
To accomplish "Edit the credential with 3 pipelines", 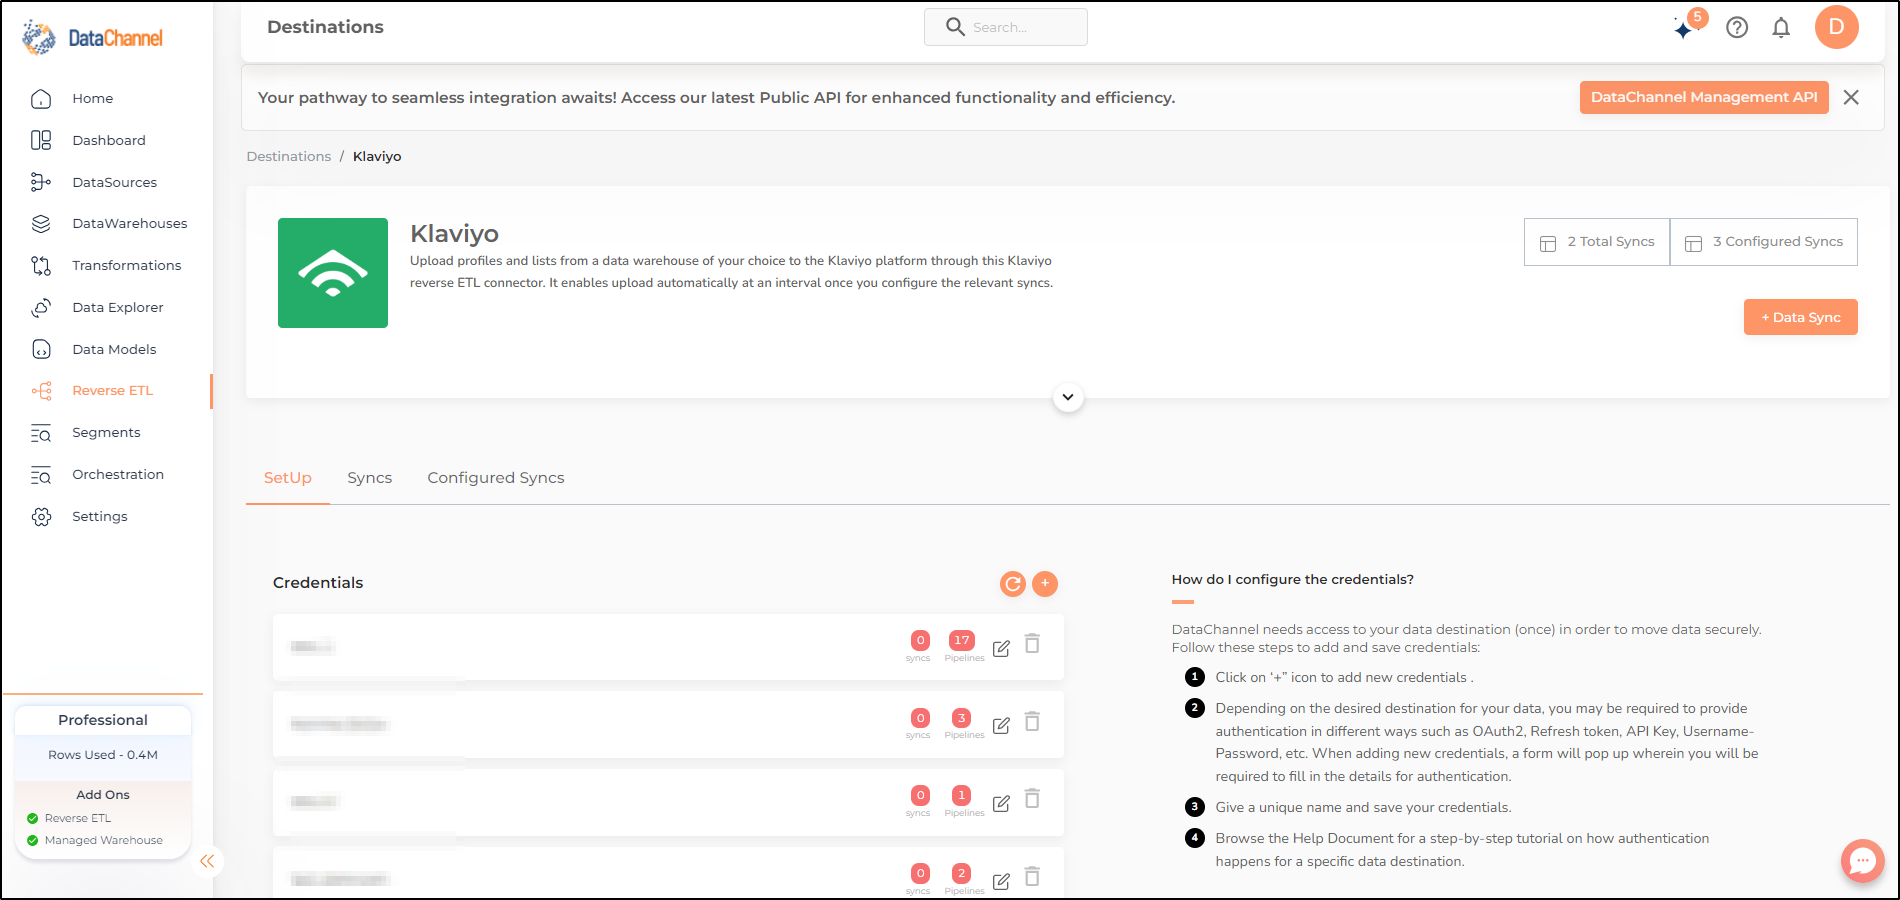I will pyautogui.click(x=1001, y=725).
